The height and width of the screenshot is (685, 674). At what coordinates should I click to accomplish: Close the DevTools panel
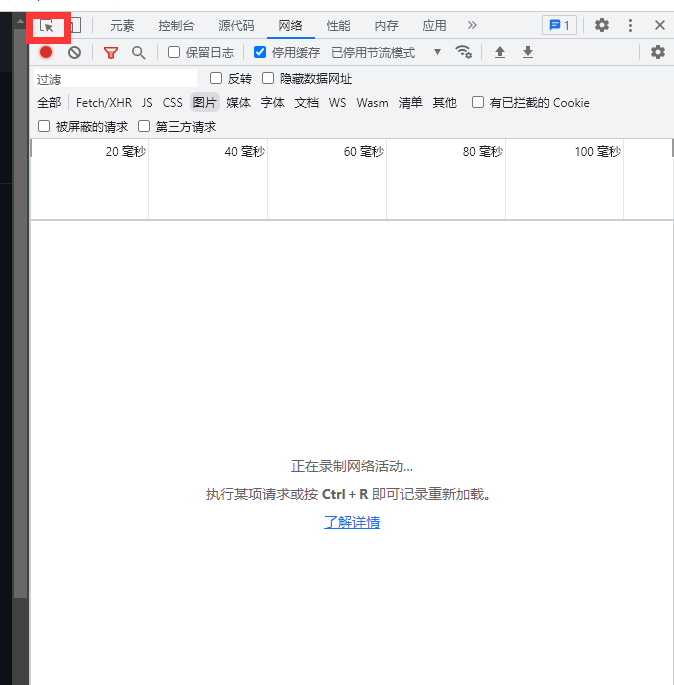(x=660, y=25)
